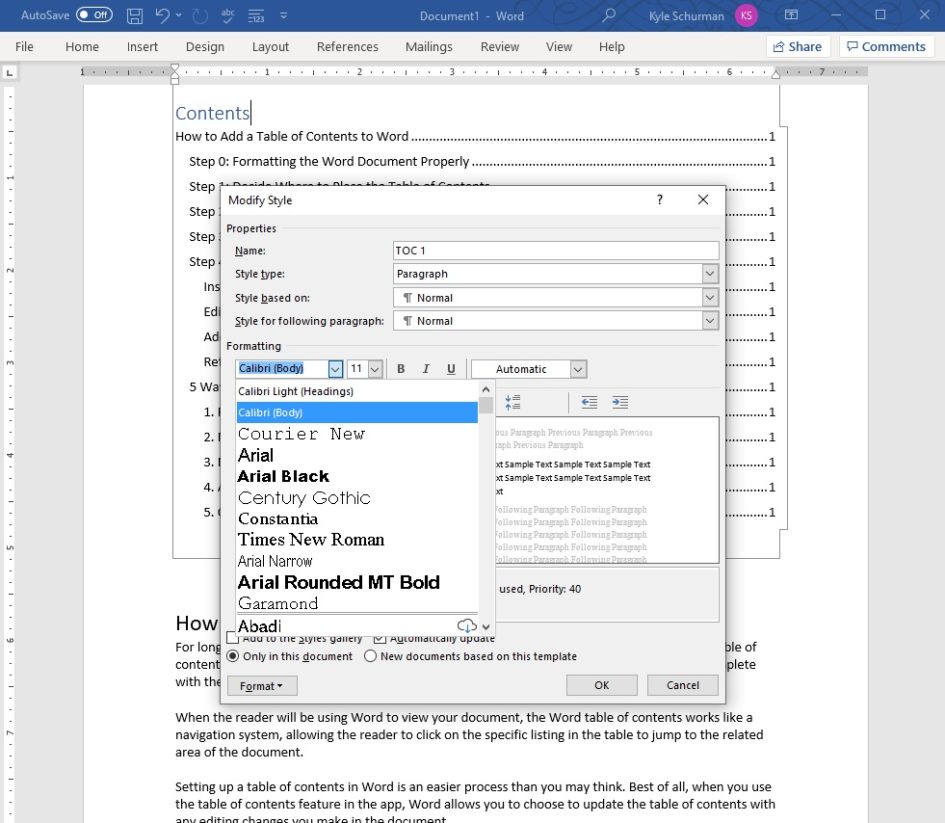Enable the Add to Styles gallery checkbox
The height and width of the screenshot is (823, 945).
(x=233, y=638)
